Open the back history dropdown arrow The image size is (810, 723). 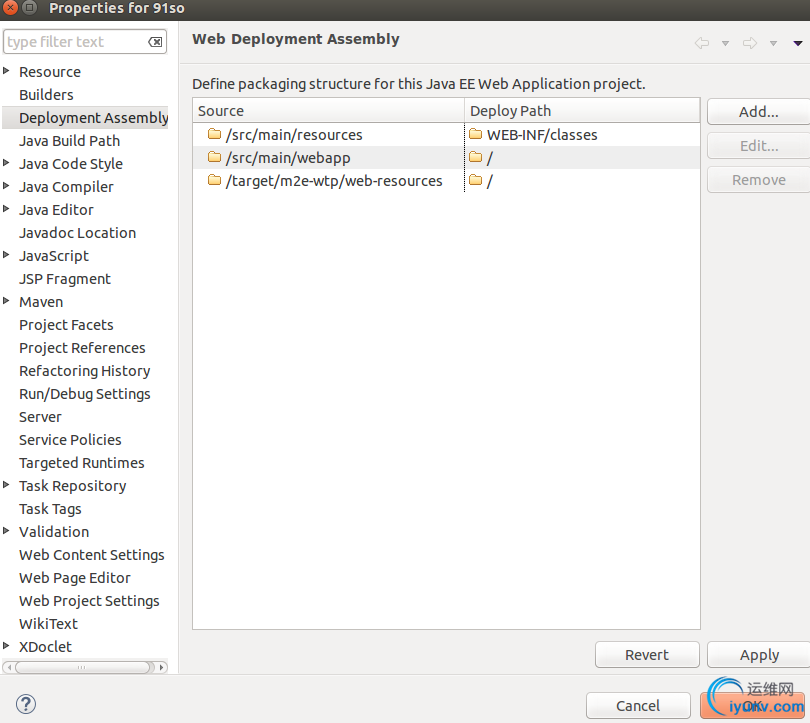[725, 43]
